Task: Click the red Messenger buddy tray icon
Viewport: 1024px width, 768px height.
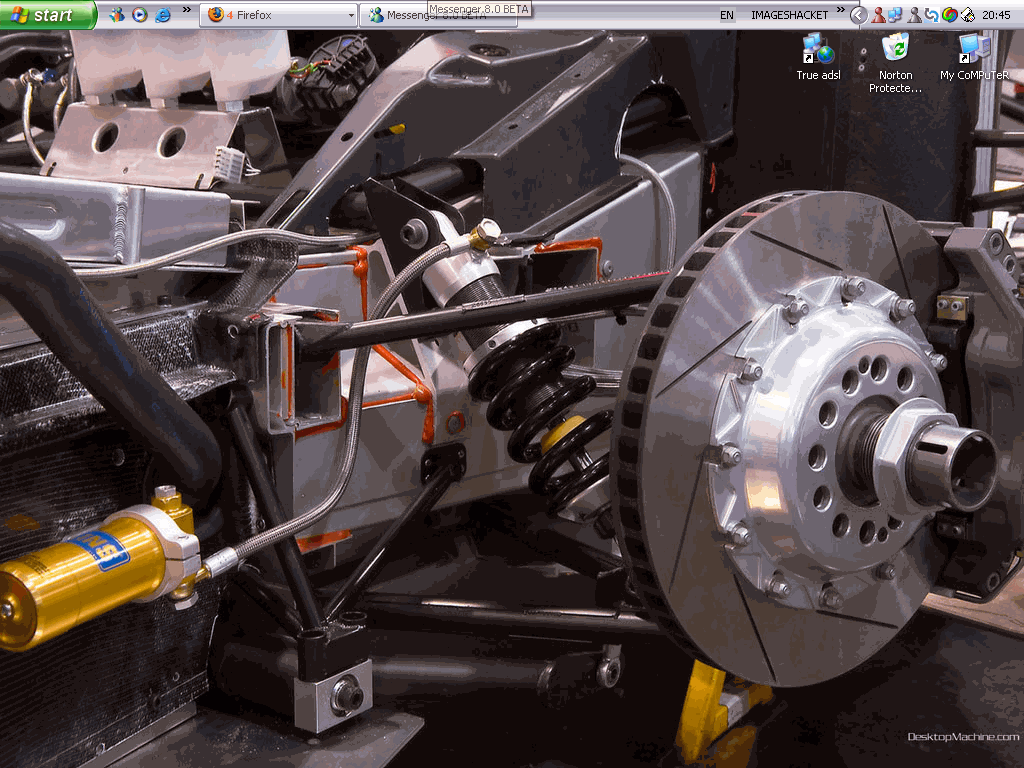Action: coord(878,15)
